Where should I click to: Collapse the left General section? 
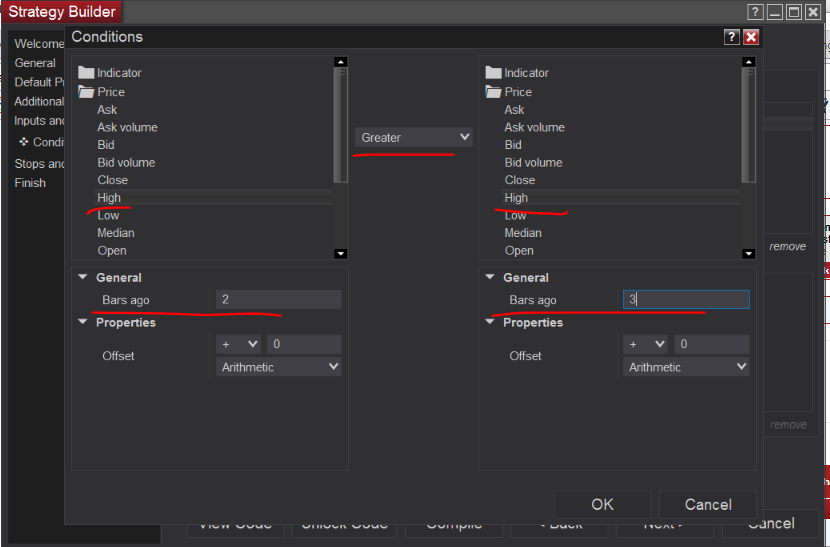pyautogui.click(x=83, y=277)
